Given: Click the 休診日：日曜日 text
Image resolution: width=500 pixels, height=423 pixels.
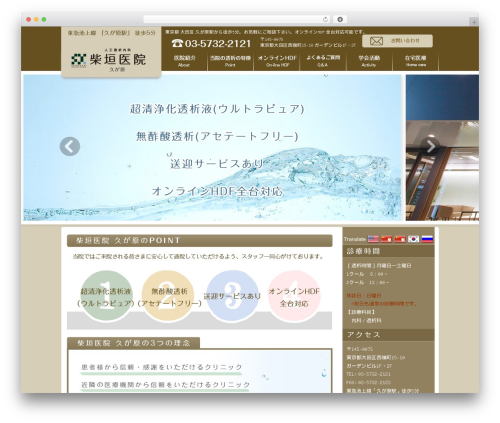Looking at the screenshot, I should [364, 296].
